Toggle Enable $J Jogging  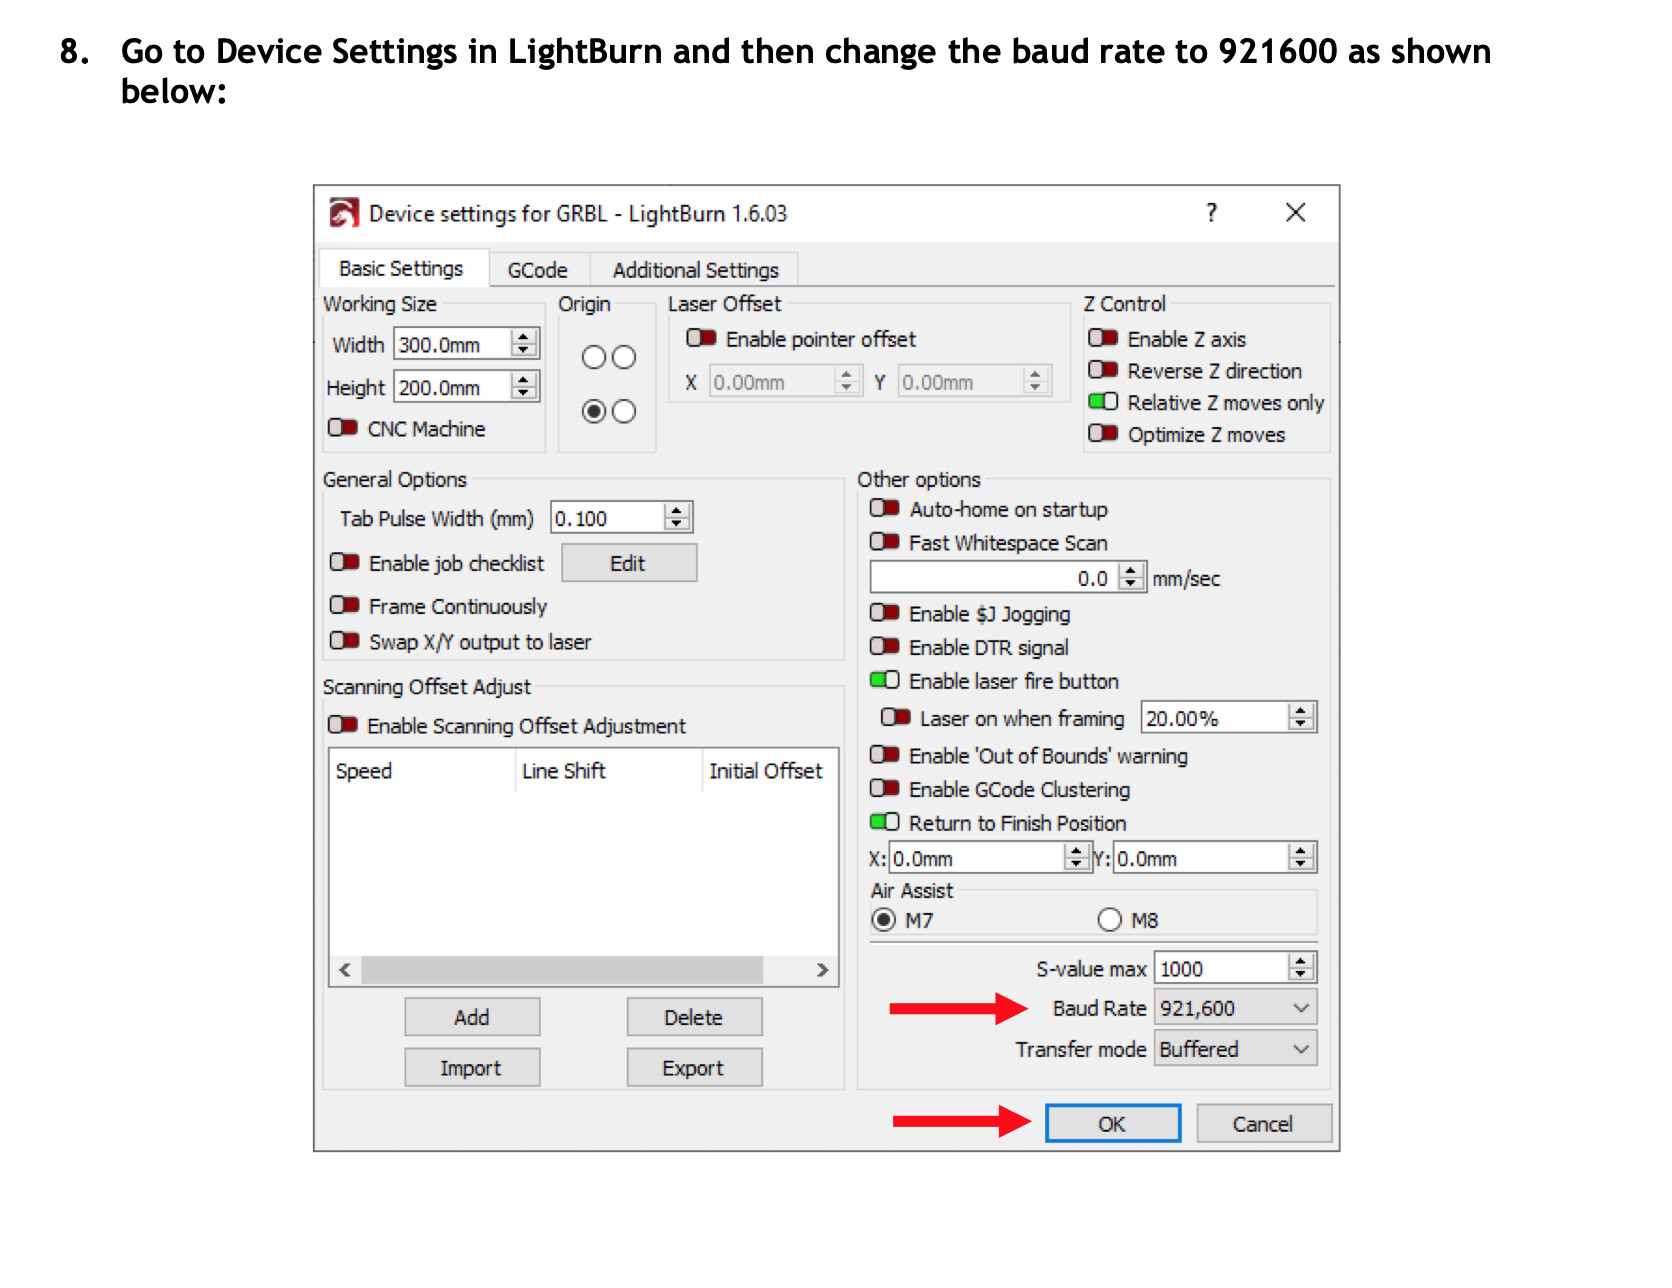(885, 612)
